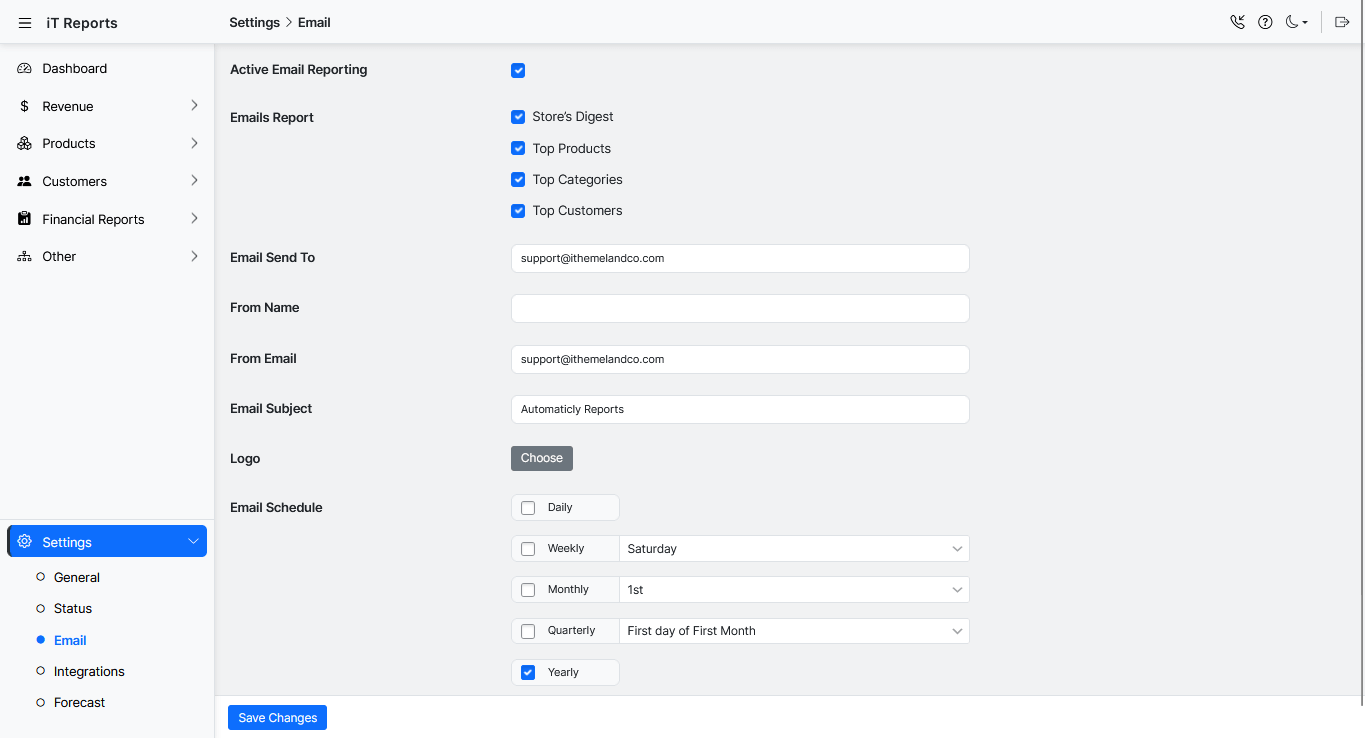Click the logout icon
1365x738 pixels.
click(1342, 22)
